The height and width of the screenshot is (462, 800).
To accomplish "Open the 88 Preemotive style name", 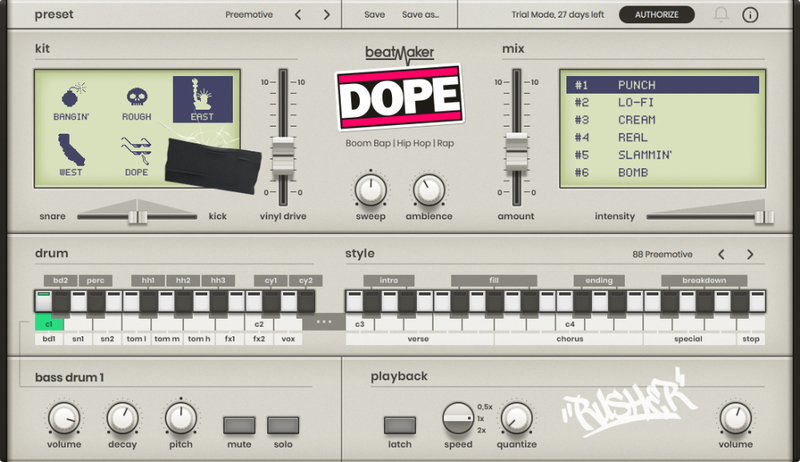I will click(x=662, y=254).
